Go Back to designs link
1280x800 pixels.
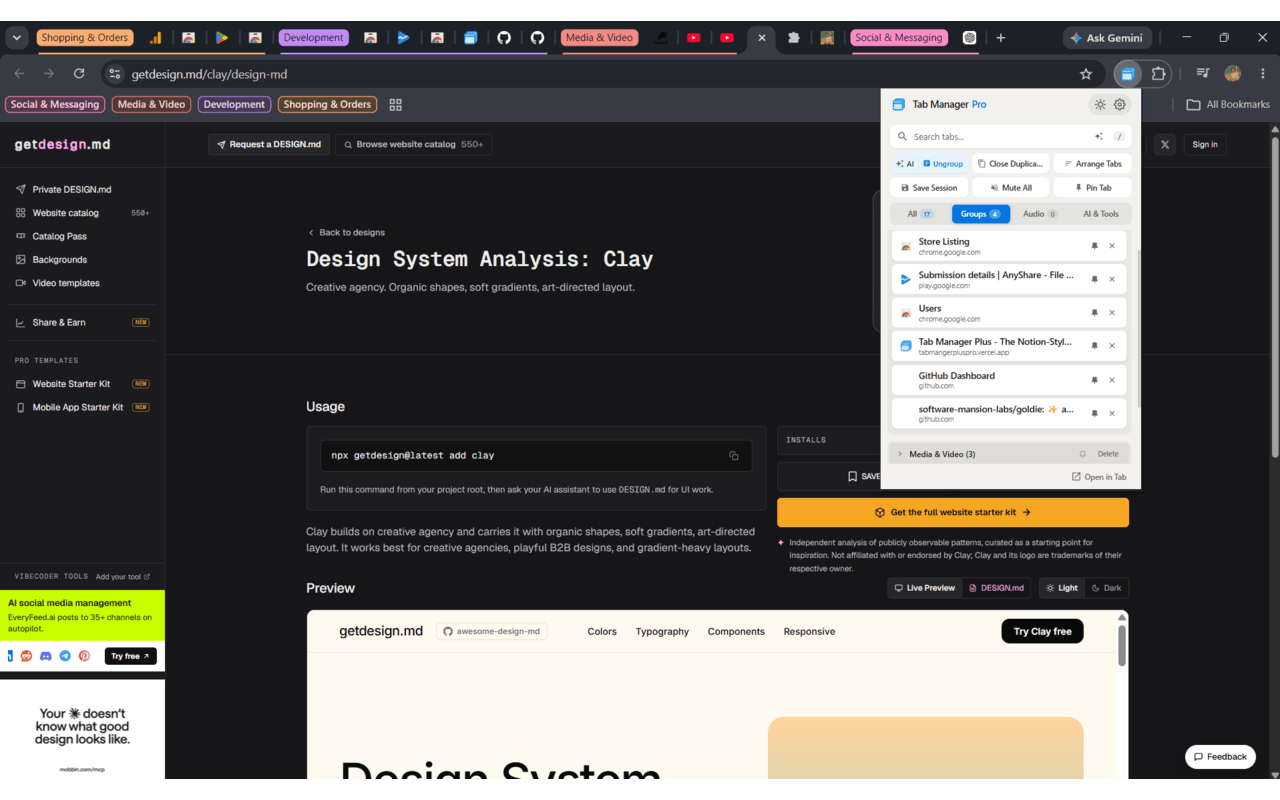coord(346,232)
